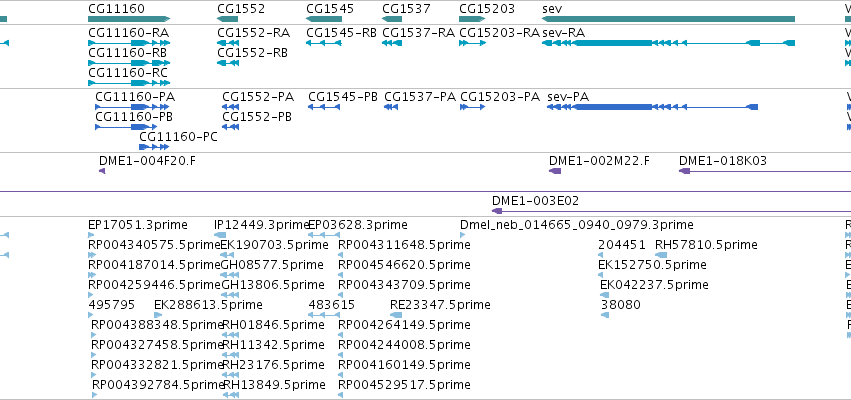The height and width of the screenshot is (400, 851).
Task: Open EST EP17051.3prime
Action: pos(91,235)
